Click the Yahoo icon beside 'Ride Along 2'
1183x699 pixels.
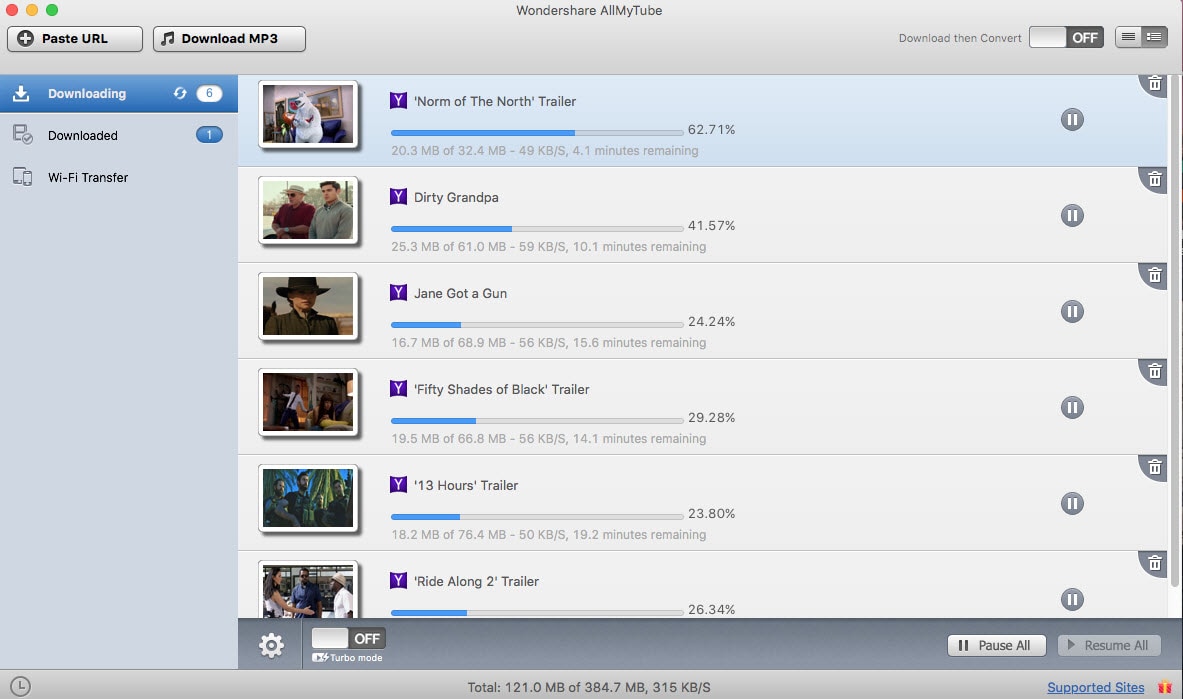pos(398,580)
